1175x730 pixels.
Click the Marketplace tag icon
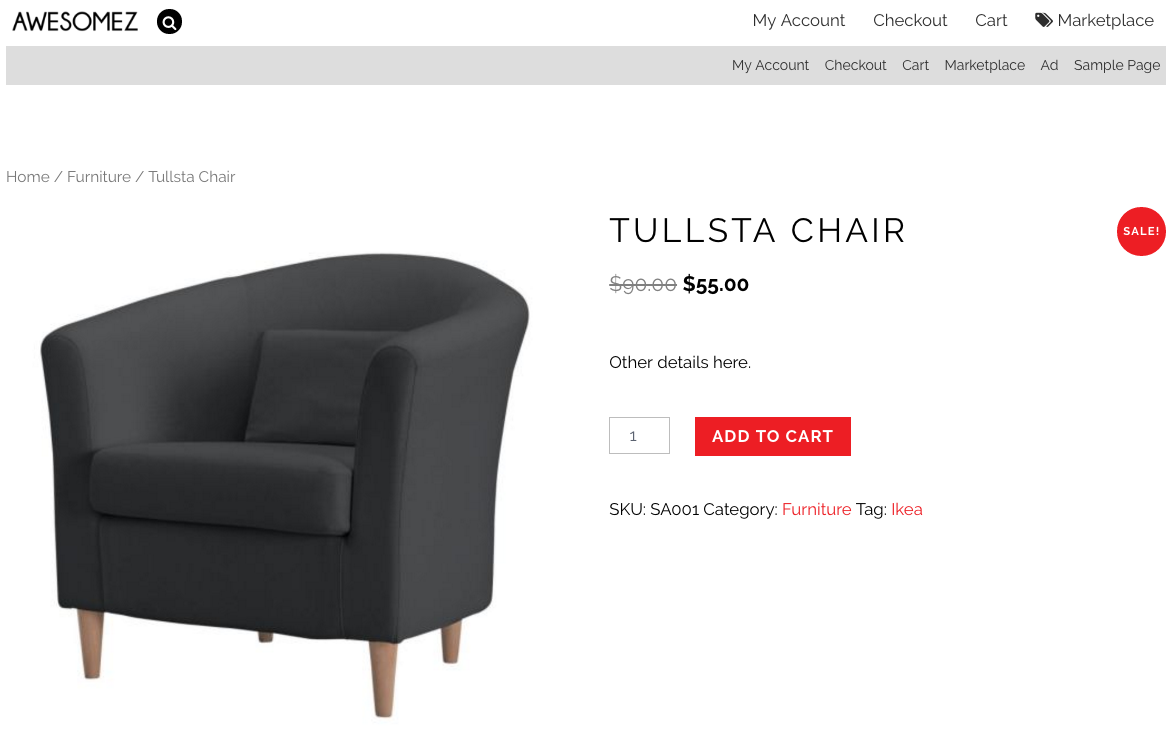click(1043, 20)
